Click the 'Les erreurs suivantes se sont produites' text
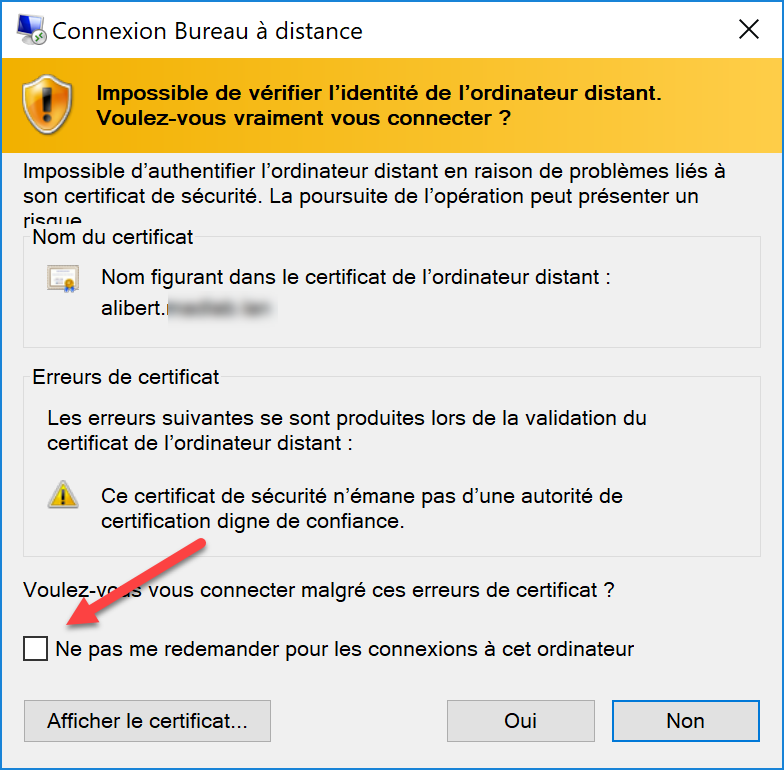The image size is (784, 770). click(x=346, y=430)
